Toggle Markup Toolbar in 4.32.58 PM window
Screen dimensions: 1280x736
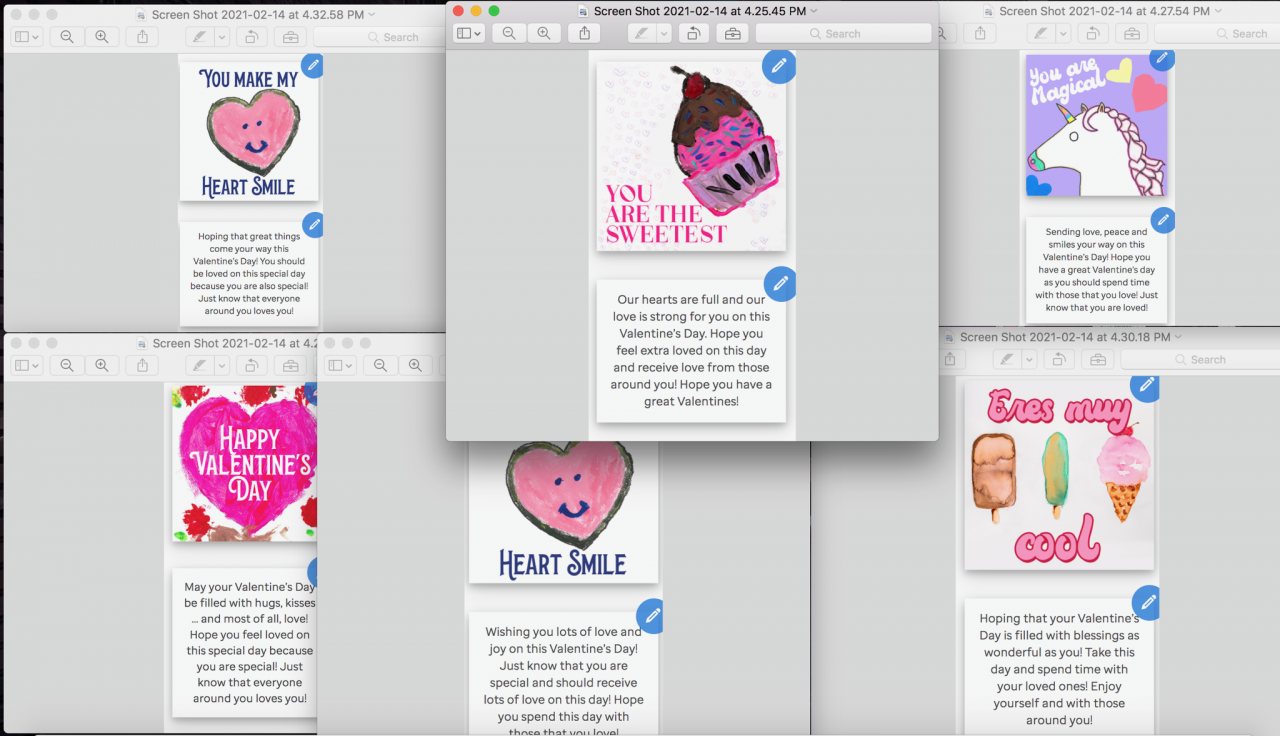[x=291, y=36]
